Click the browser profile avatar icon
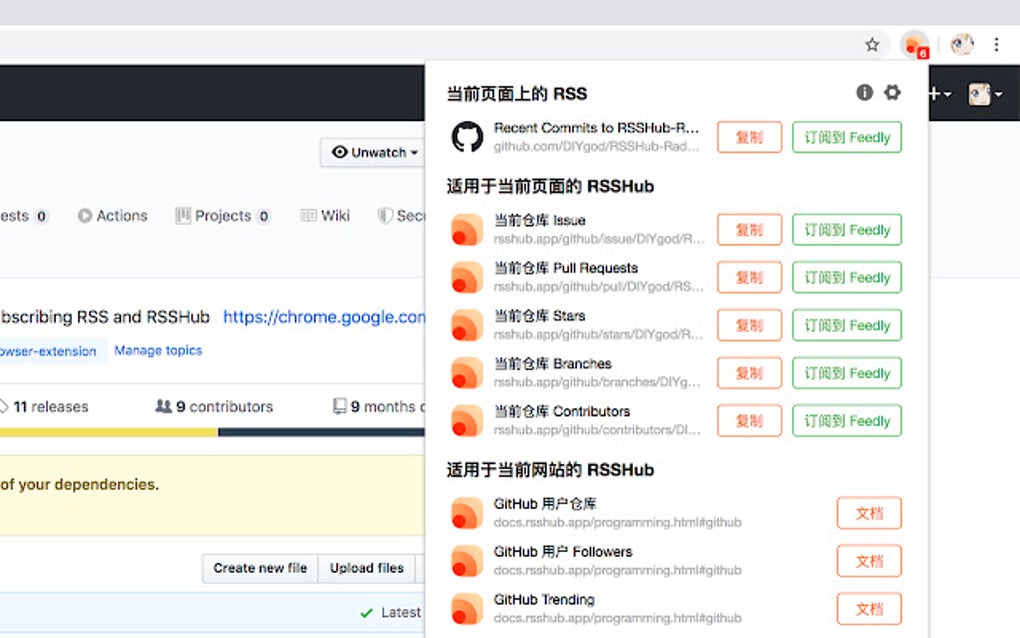This screenshot has width=1020, height=638. click(960, 44)
